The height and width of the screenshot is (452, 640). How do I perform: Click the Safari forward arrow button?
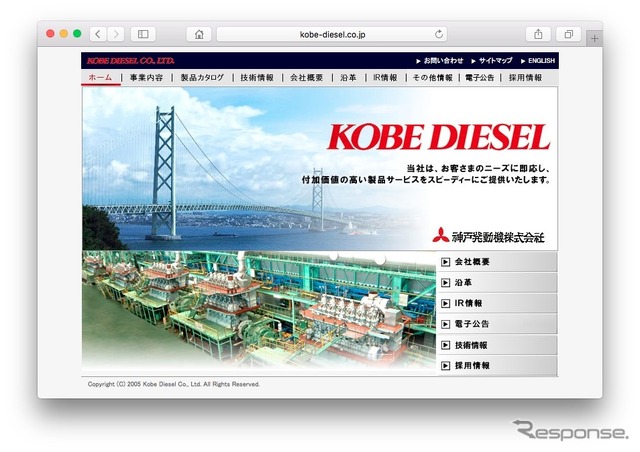pos(116,34)
